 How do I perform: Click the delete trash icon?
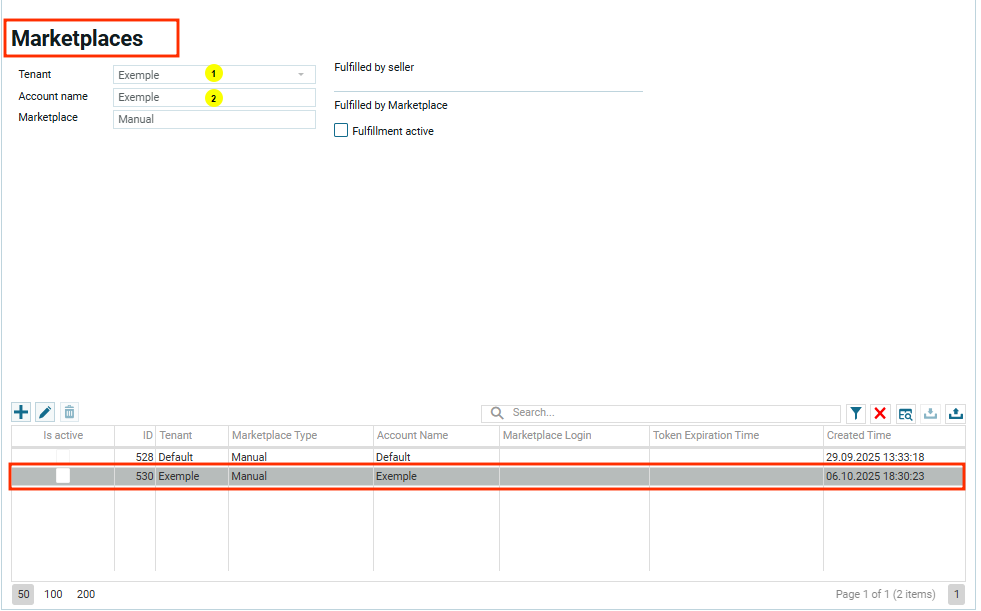pyautogui.click(x=69, y=412)
